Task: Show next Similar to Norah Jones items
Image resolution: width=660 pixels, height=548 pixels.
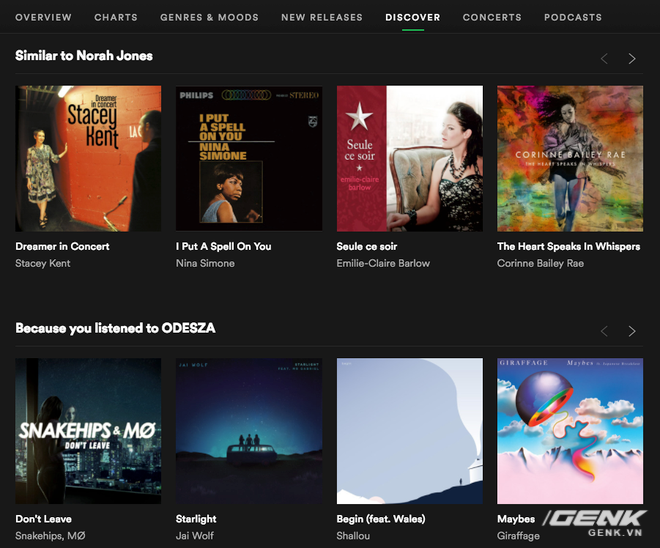Action: coord(632,59)
